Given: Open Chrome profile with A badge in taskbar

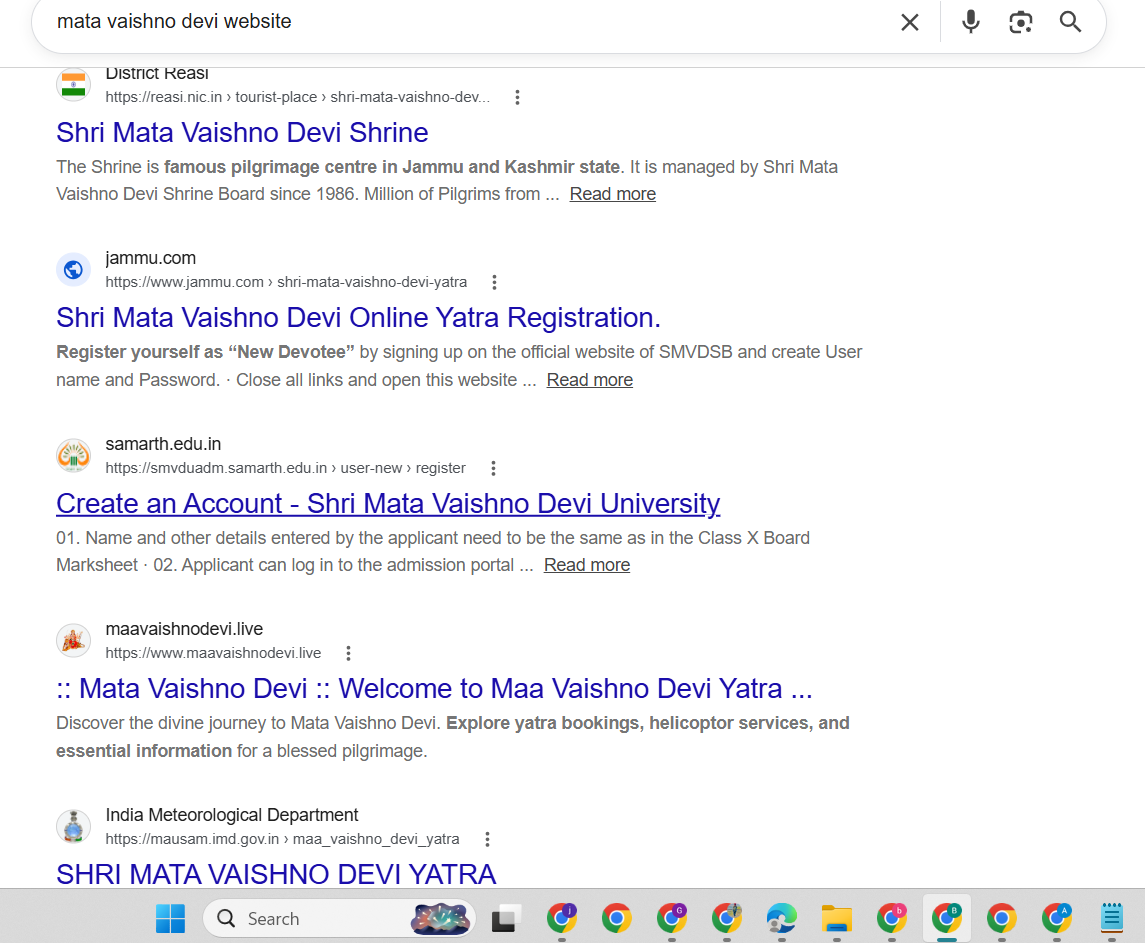Looking at the screenshot, I should click(x=1057, y=918).
